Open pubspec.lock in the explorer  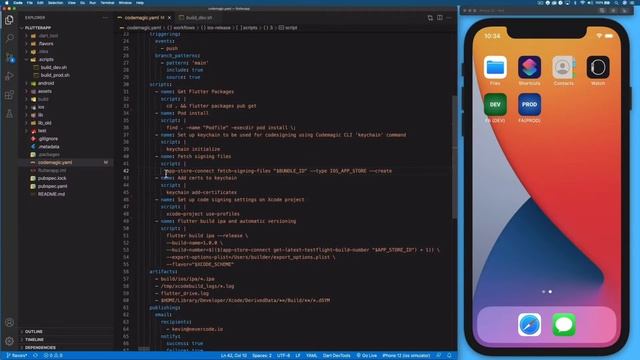click(x=52, y=178)
